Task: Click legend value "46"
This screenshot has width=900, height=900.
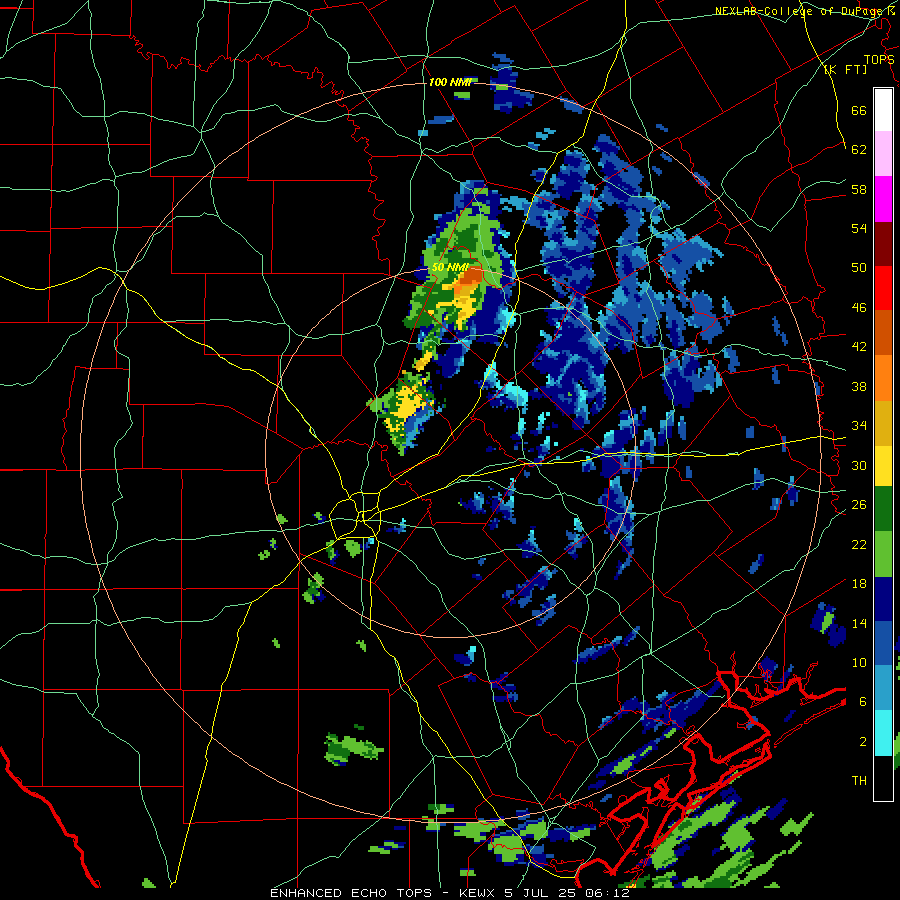Action: point(859,307)
